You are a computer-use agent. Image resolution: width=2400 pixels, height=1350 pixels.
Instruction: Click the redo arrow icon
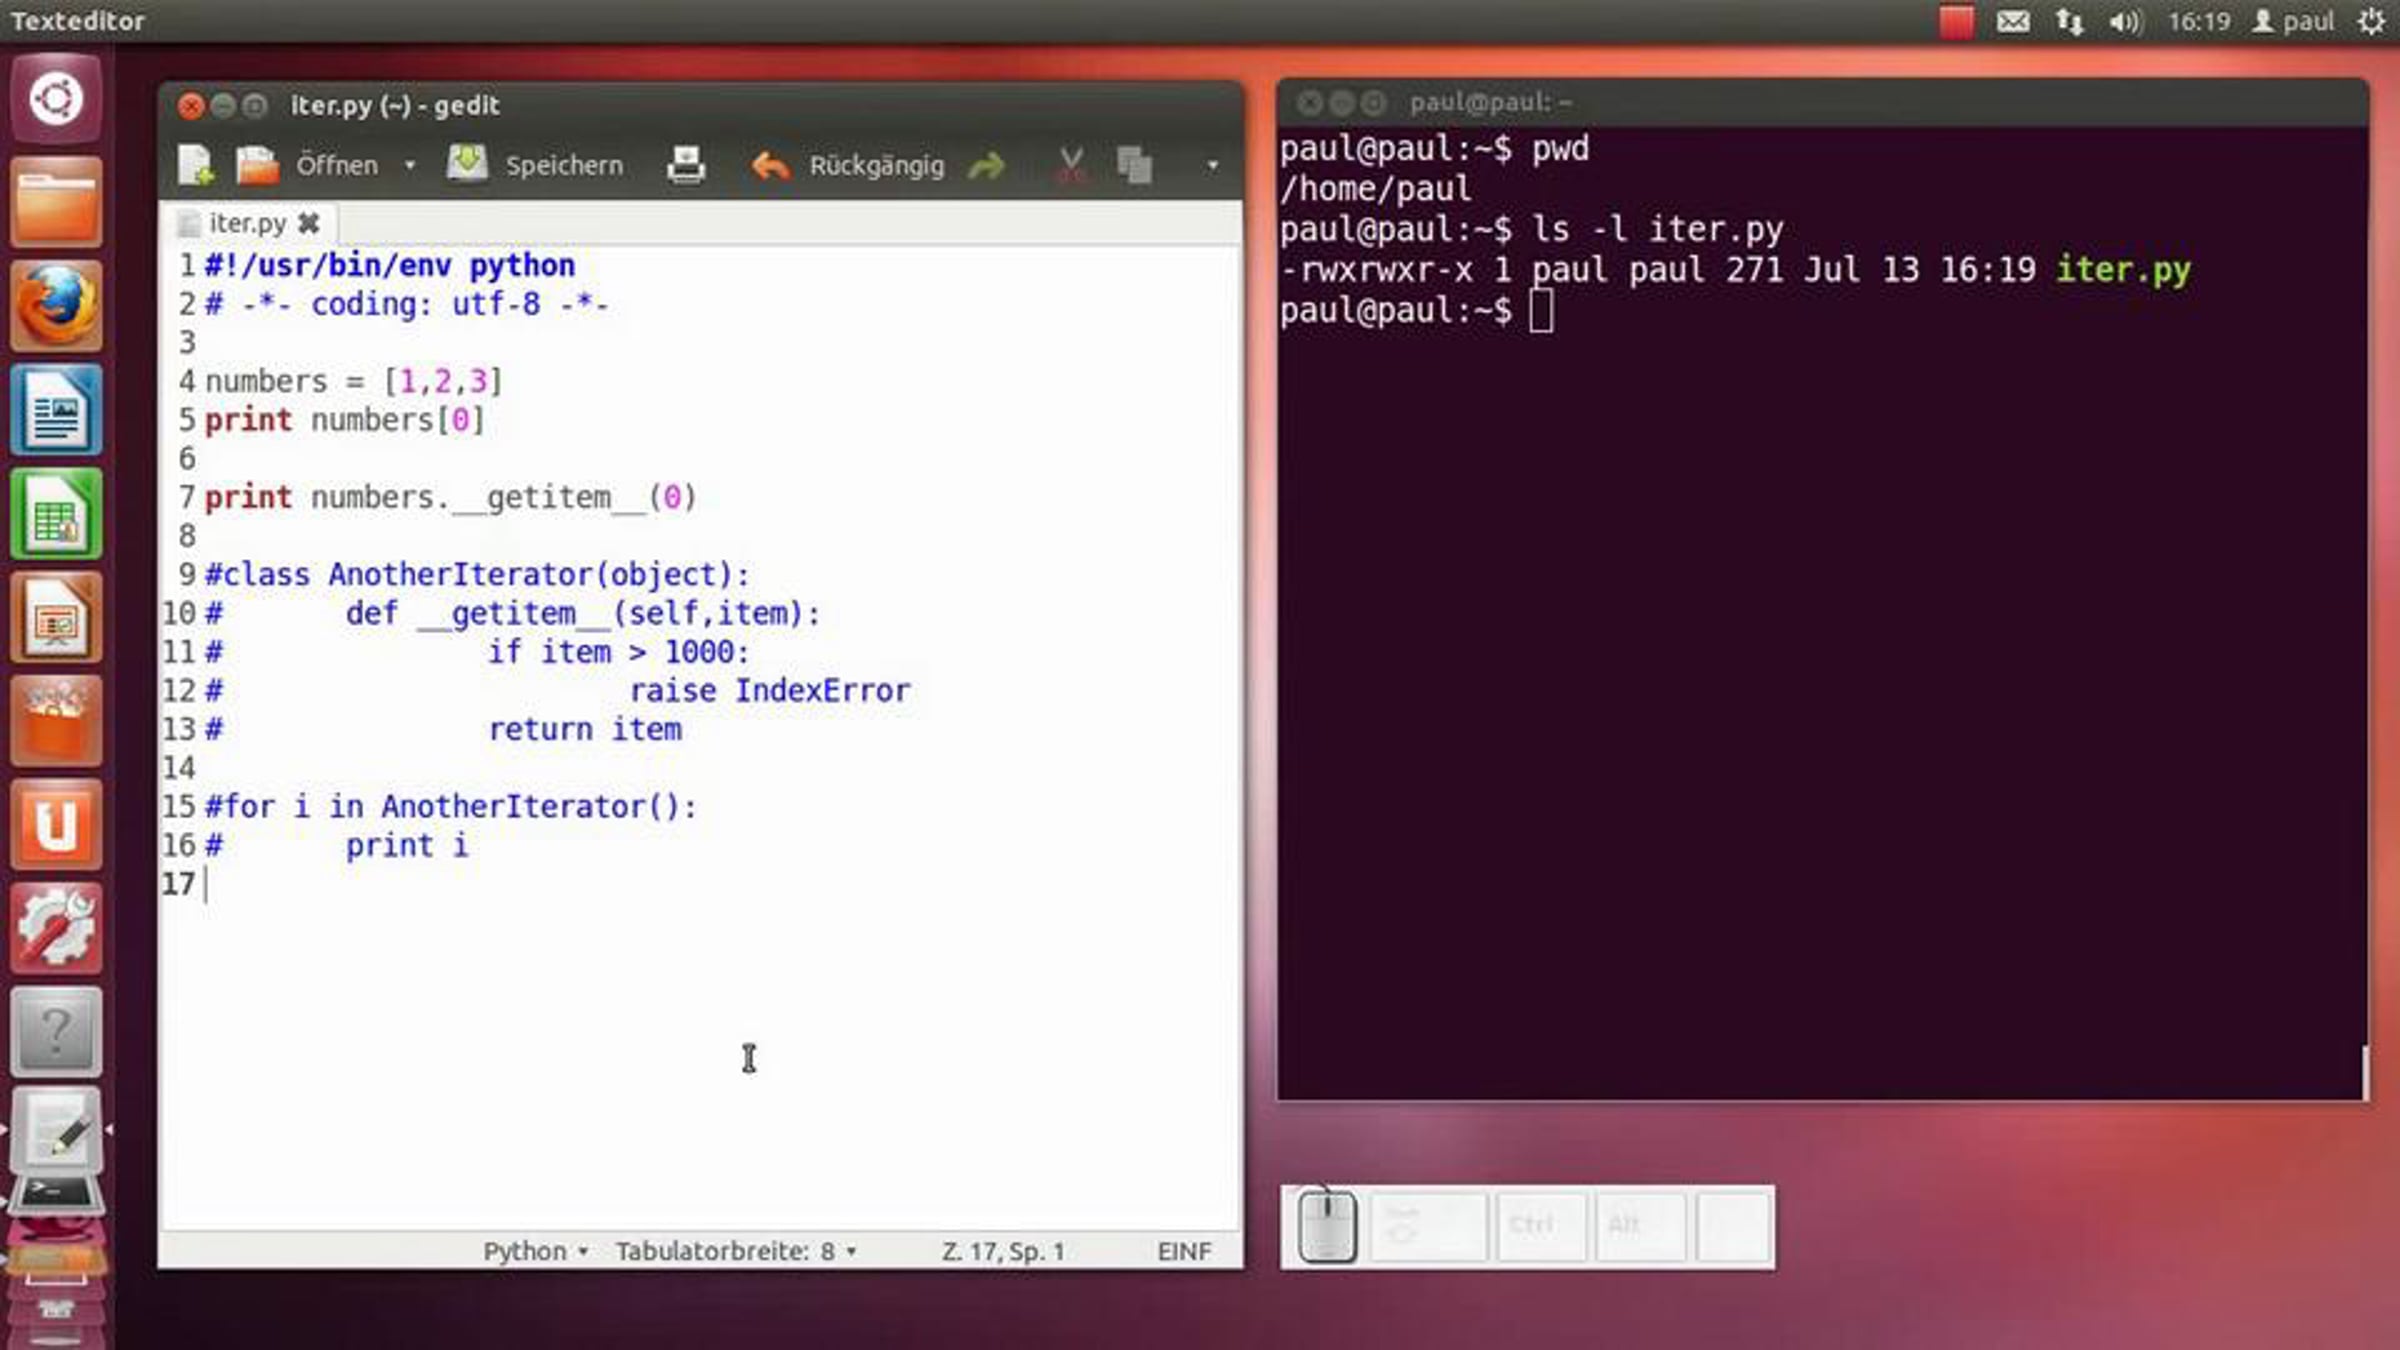tap(986, 165)
